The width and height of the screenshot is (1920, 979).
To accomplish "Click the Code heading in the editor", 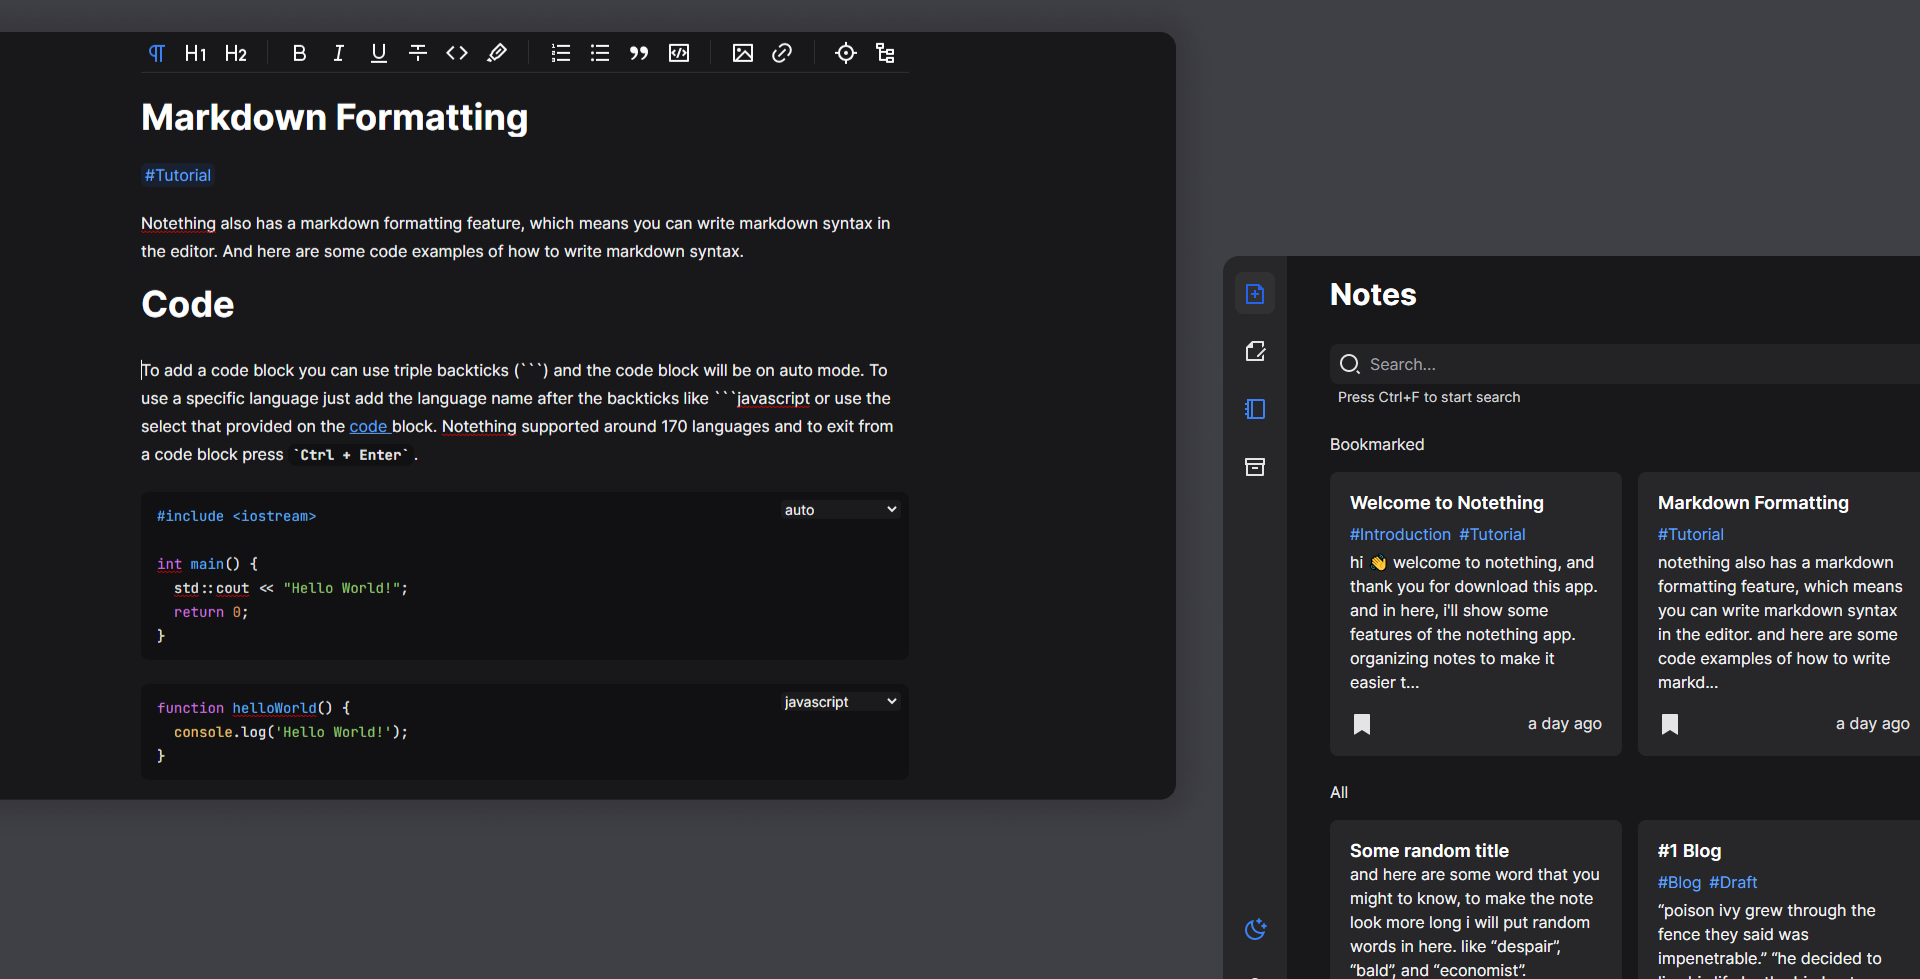I will pyautogui.click(x=188, y=304).
